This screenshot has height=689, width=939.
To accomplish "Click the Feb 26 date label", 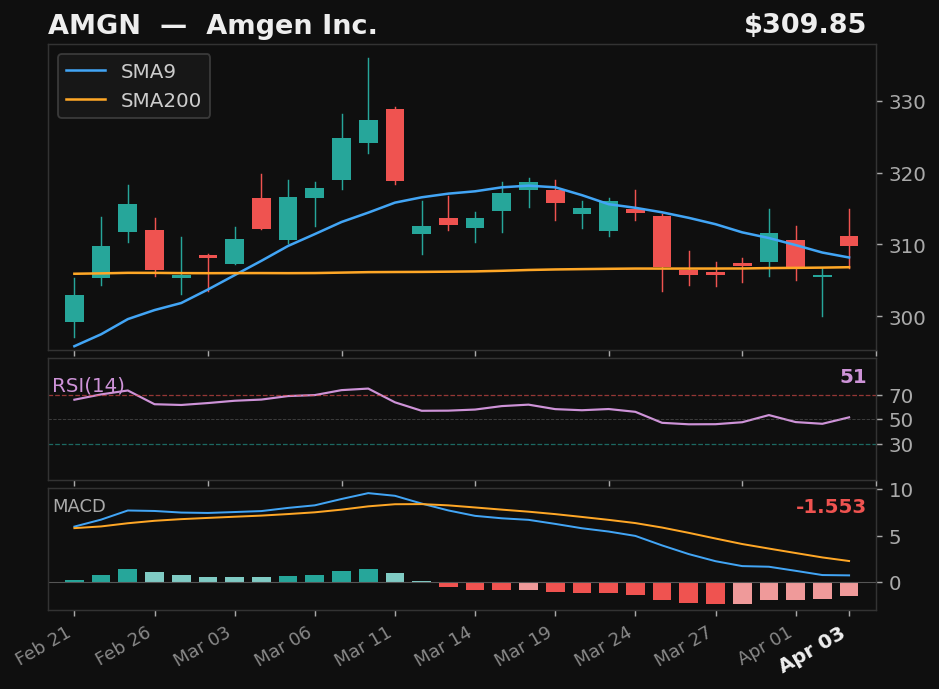I will (123, 645).
